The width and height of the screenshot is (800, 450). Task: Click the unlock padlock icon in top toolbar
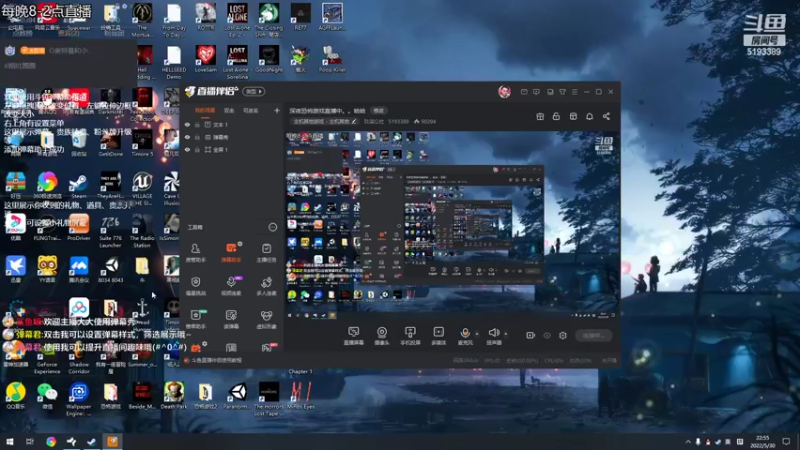[556, 116]
